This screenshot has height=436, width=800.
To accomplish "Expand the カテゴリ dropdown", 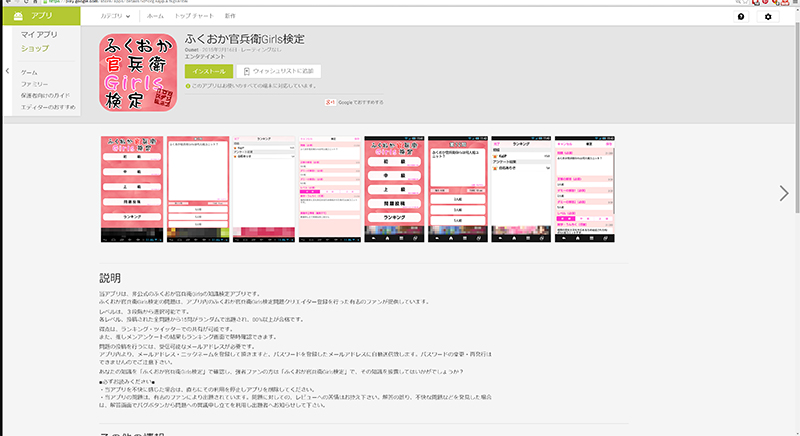I will click(x=116, y=17).
